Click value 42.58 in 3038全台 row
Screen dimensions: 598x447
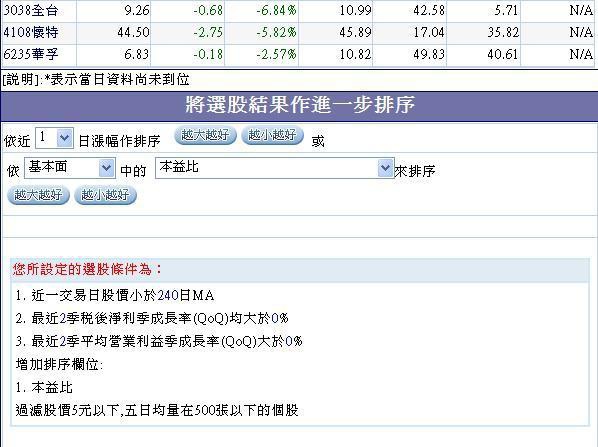429,11
